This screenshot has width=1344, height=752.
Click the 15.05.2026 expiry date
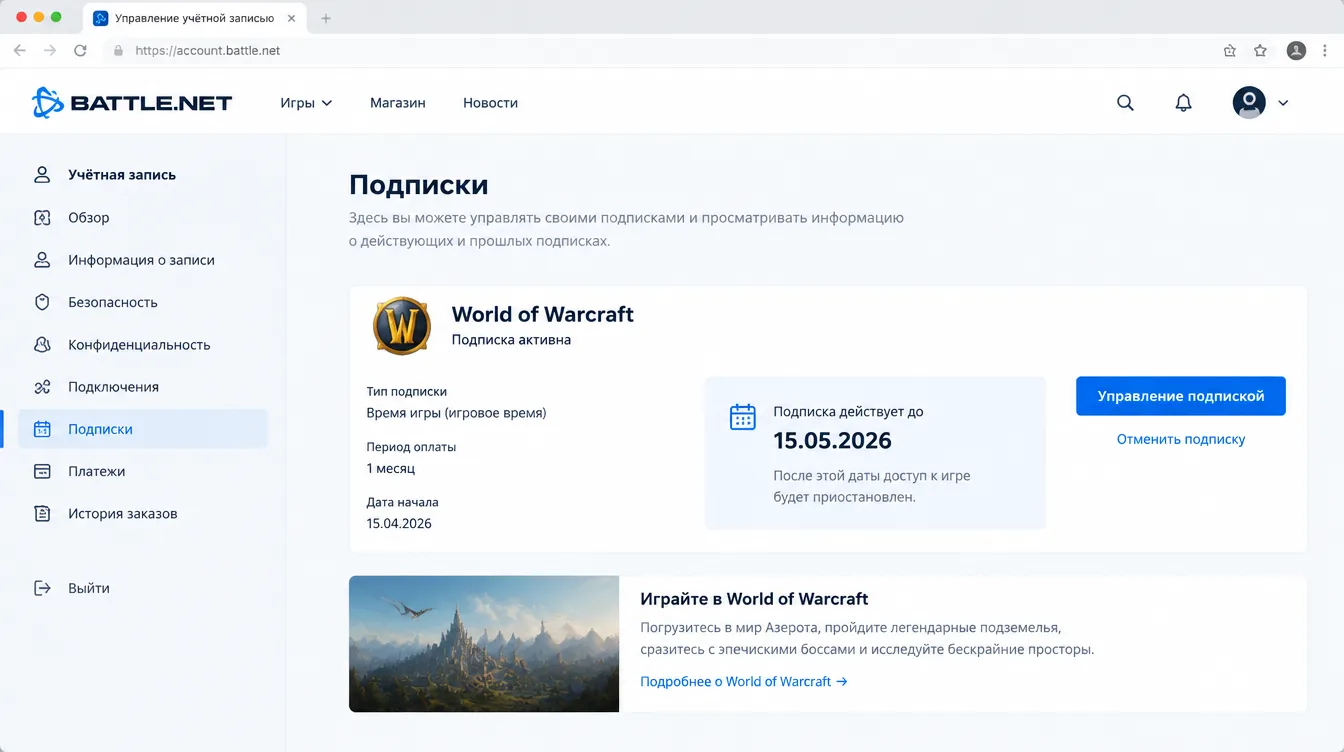click(833, 441)
